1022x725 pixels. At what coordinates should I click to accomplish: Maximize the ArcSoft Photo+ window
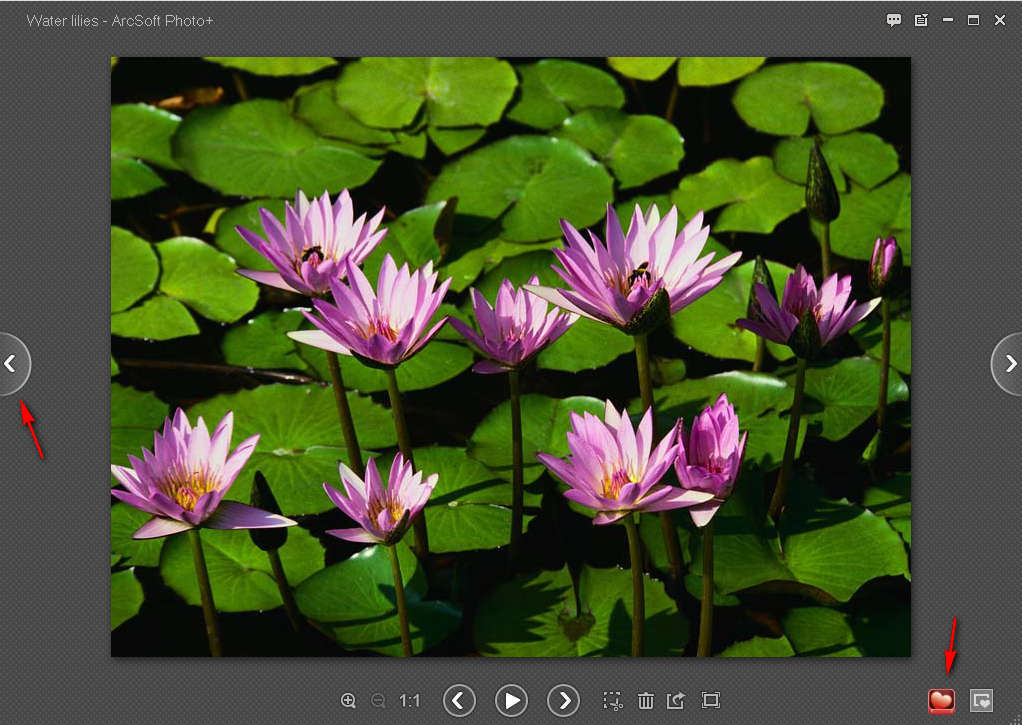[973, 20]
